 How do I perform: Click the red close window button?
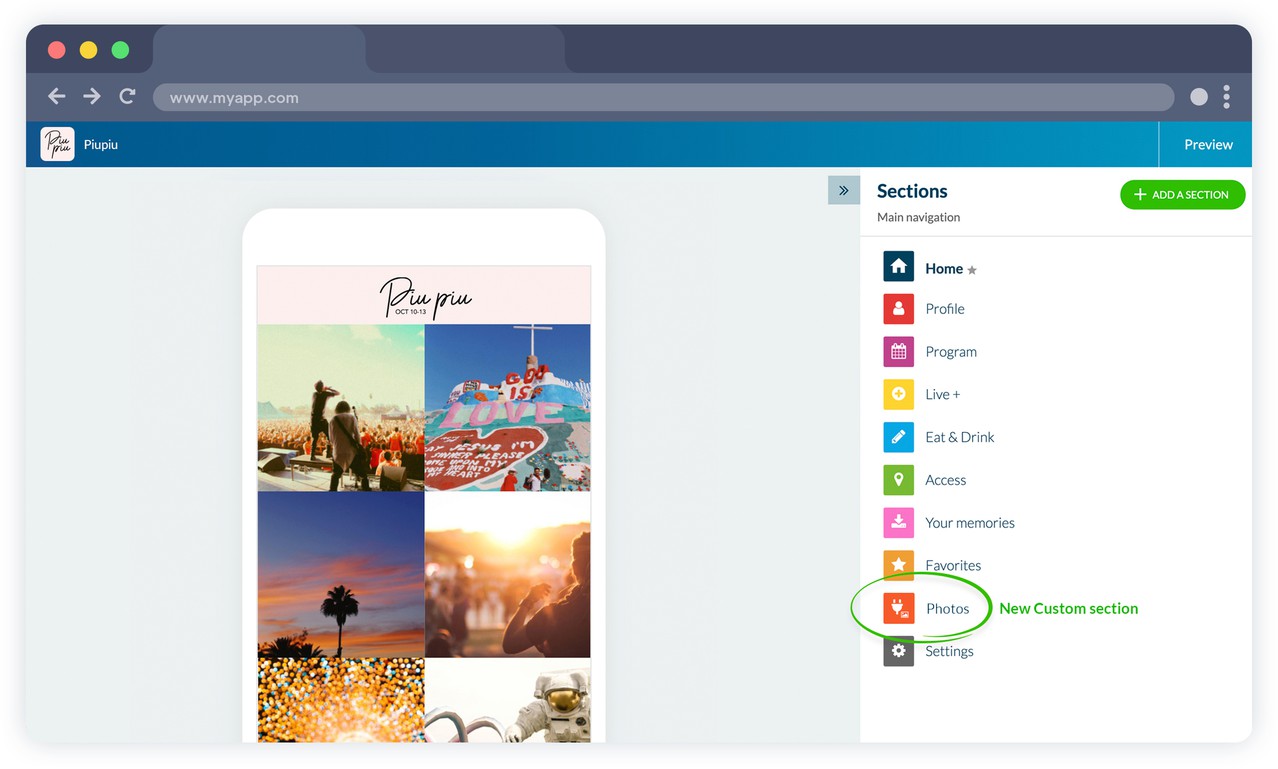click(56, 50)
